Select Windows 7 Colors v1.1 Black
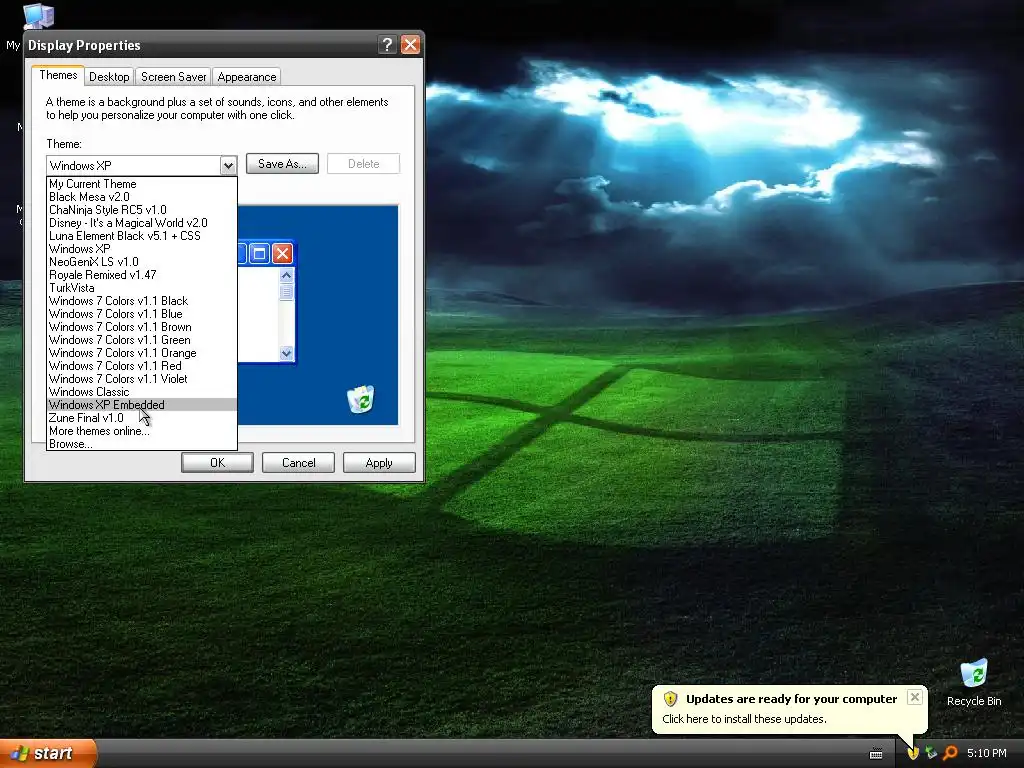Viewport: 1024px width, 768px height. (142, 301)
